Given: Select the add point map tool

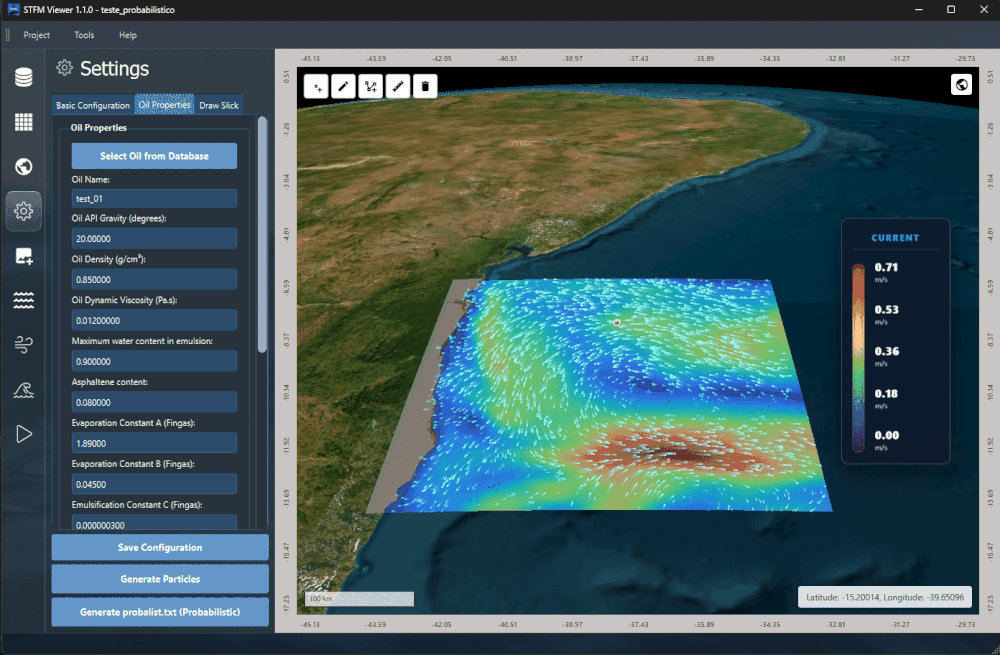Looking at the screenshot, I should [316, 86].
